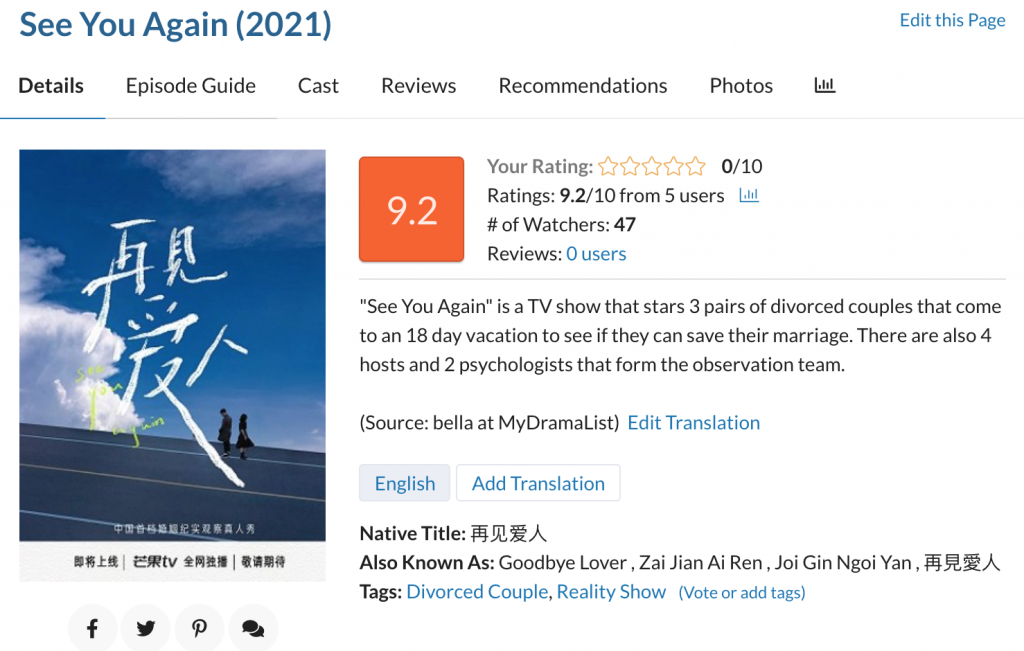Rate the show one star
The width and height of the screenshot is (1024, 651).
click(608, 167)
